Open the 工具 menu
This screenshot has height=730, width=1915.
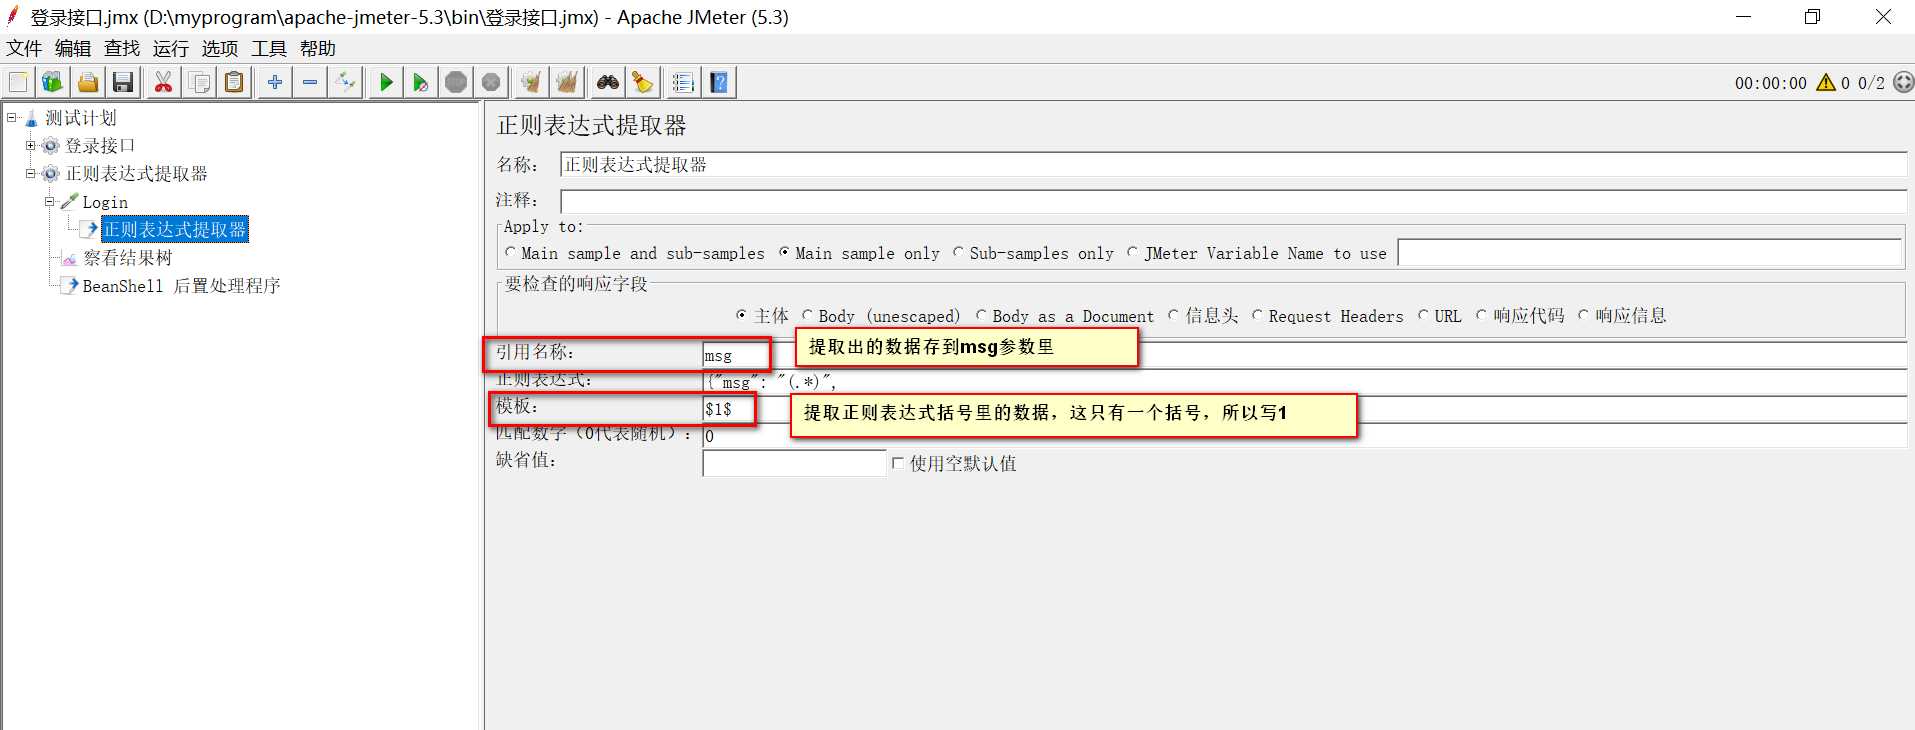click(269, 48)
